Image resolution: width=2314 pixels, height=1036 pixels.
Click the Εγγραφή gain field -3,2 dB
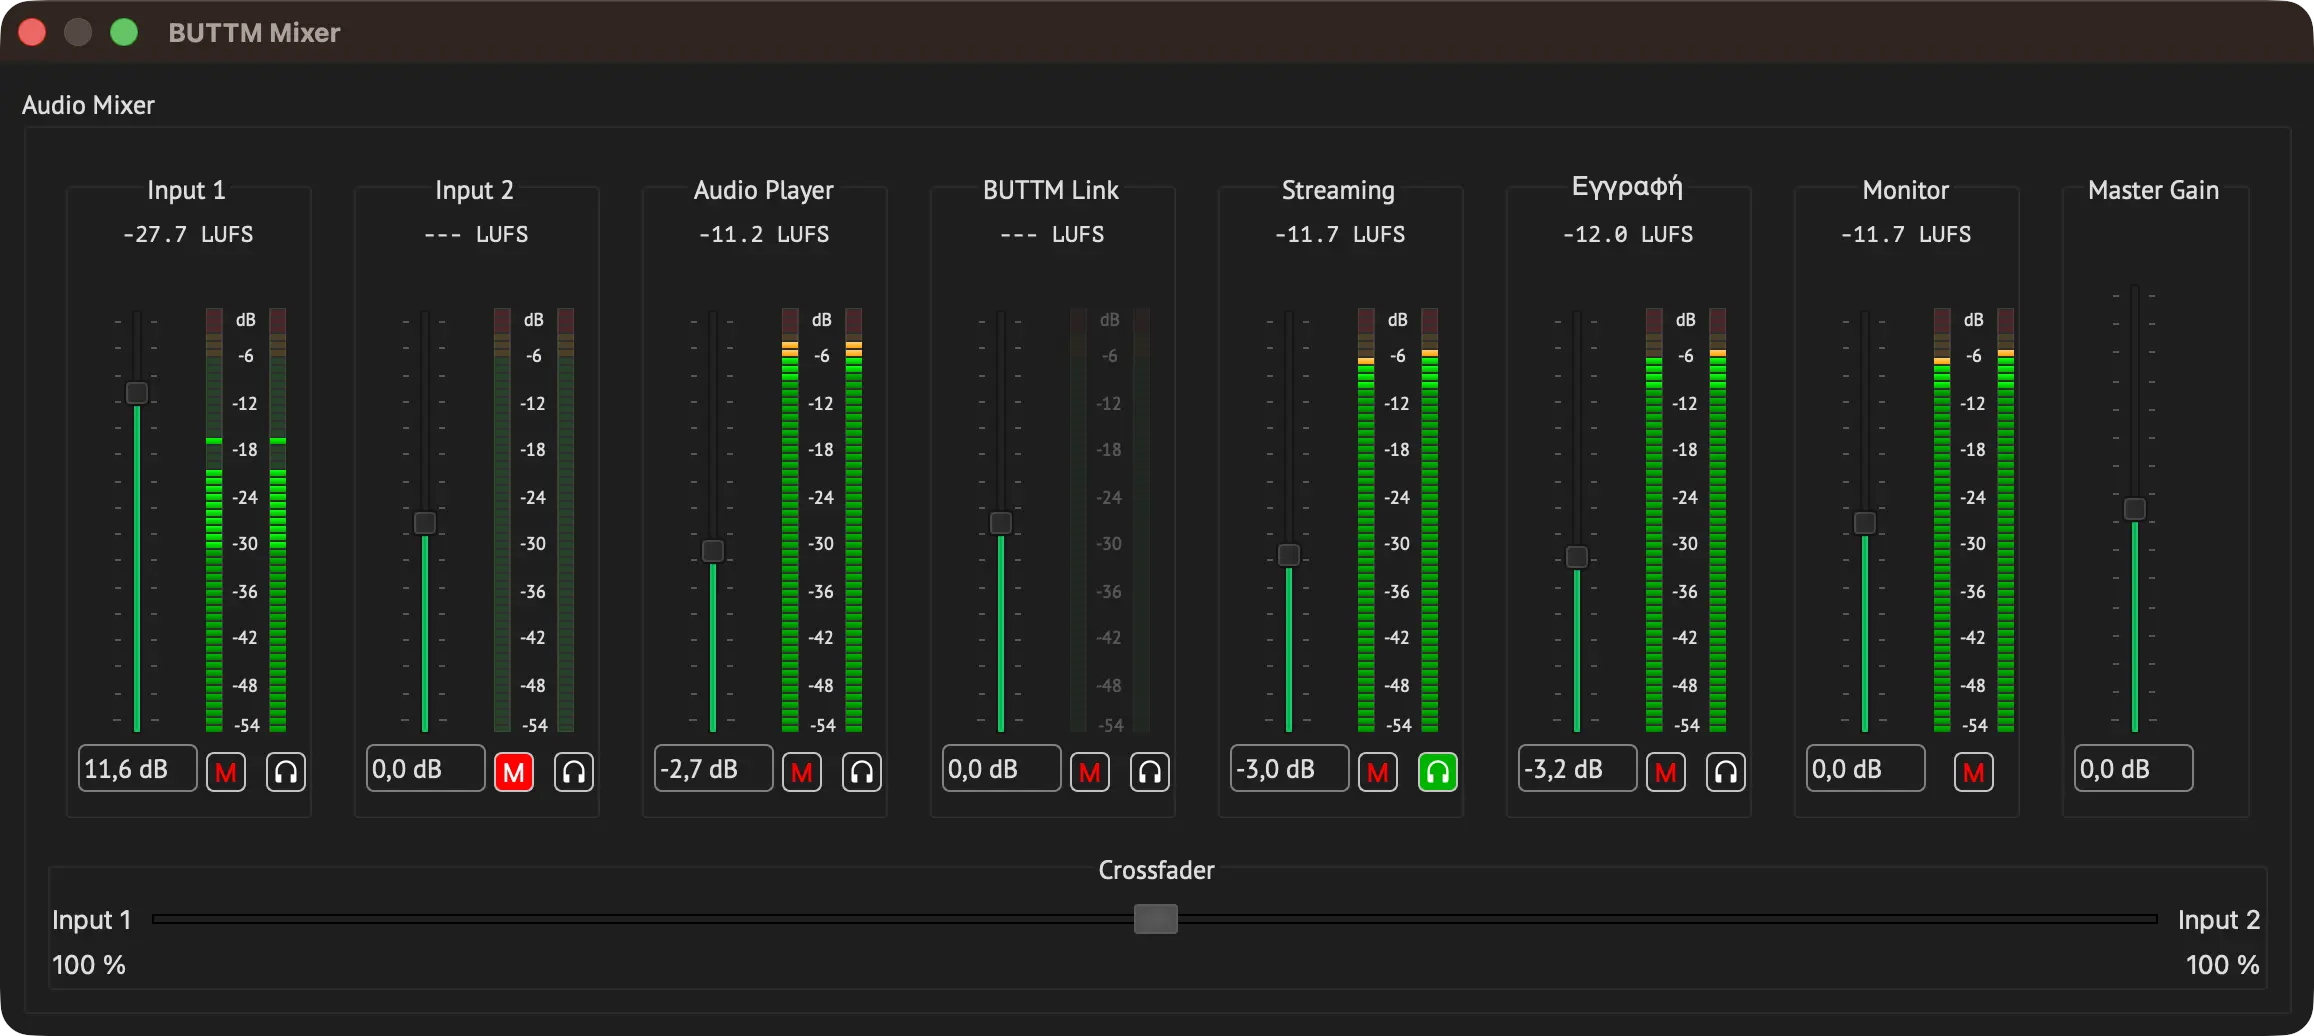tap(1578, 769)
